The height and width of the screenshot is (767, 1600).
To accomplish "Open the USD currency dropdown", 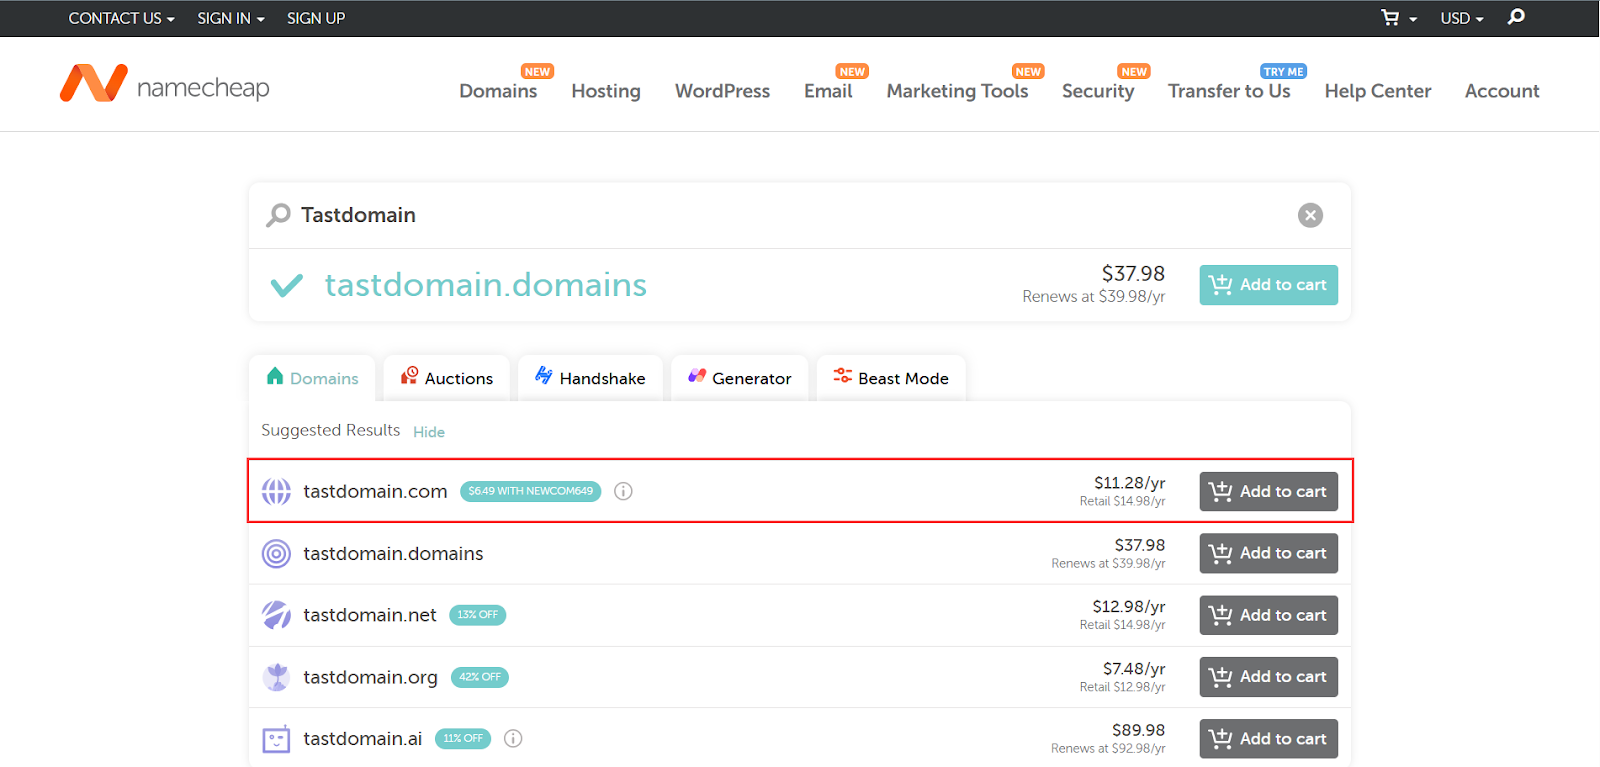I will click(x=1462, y=18).
